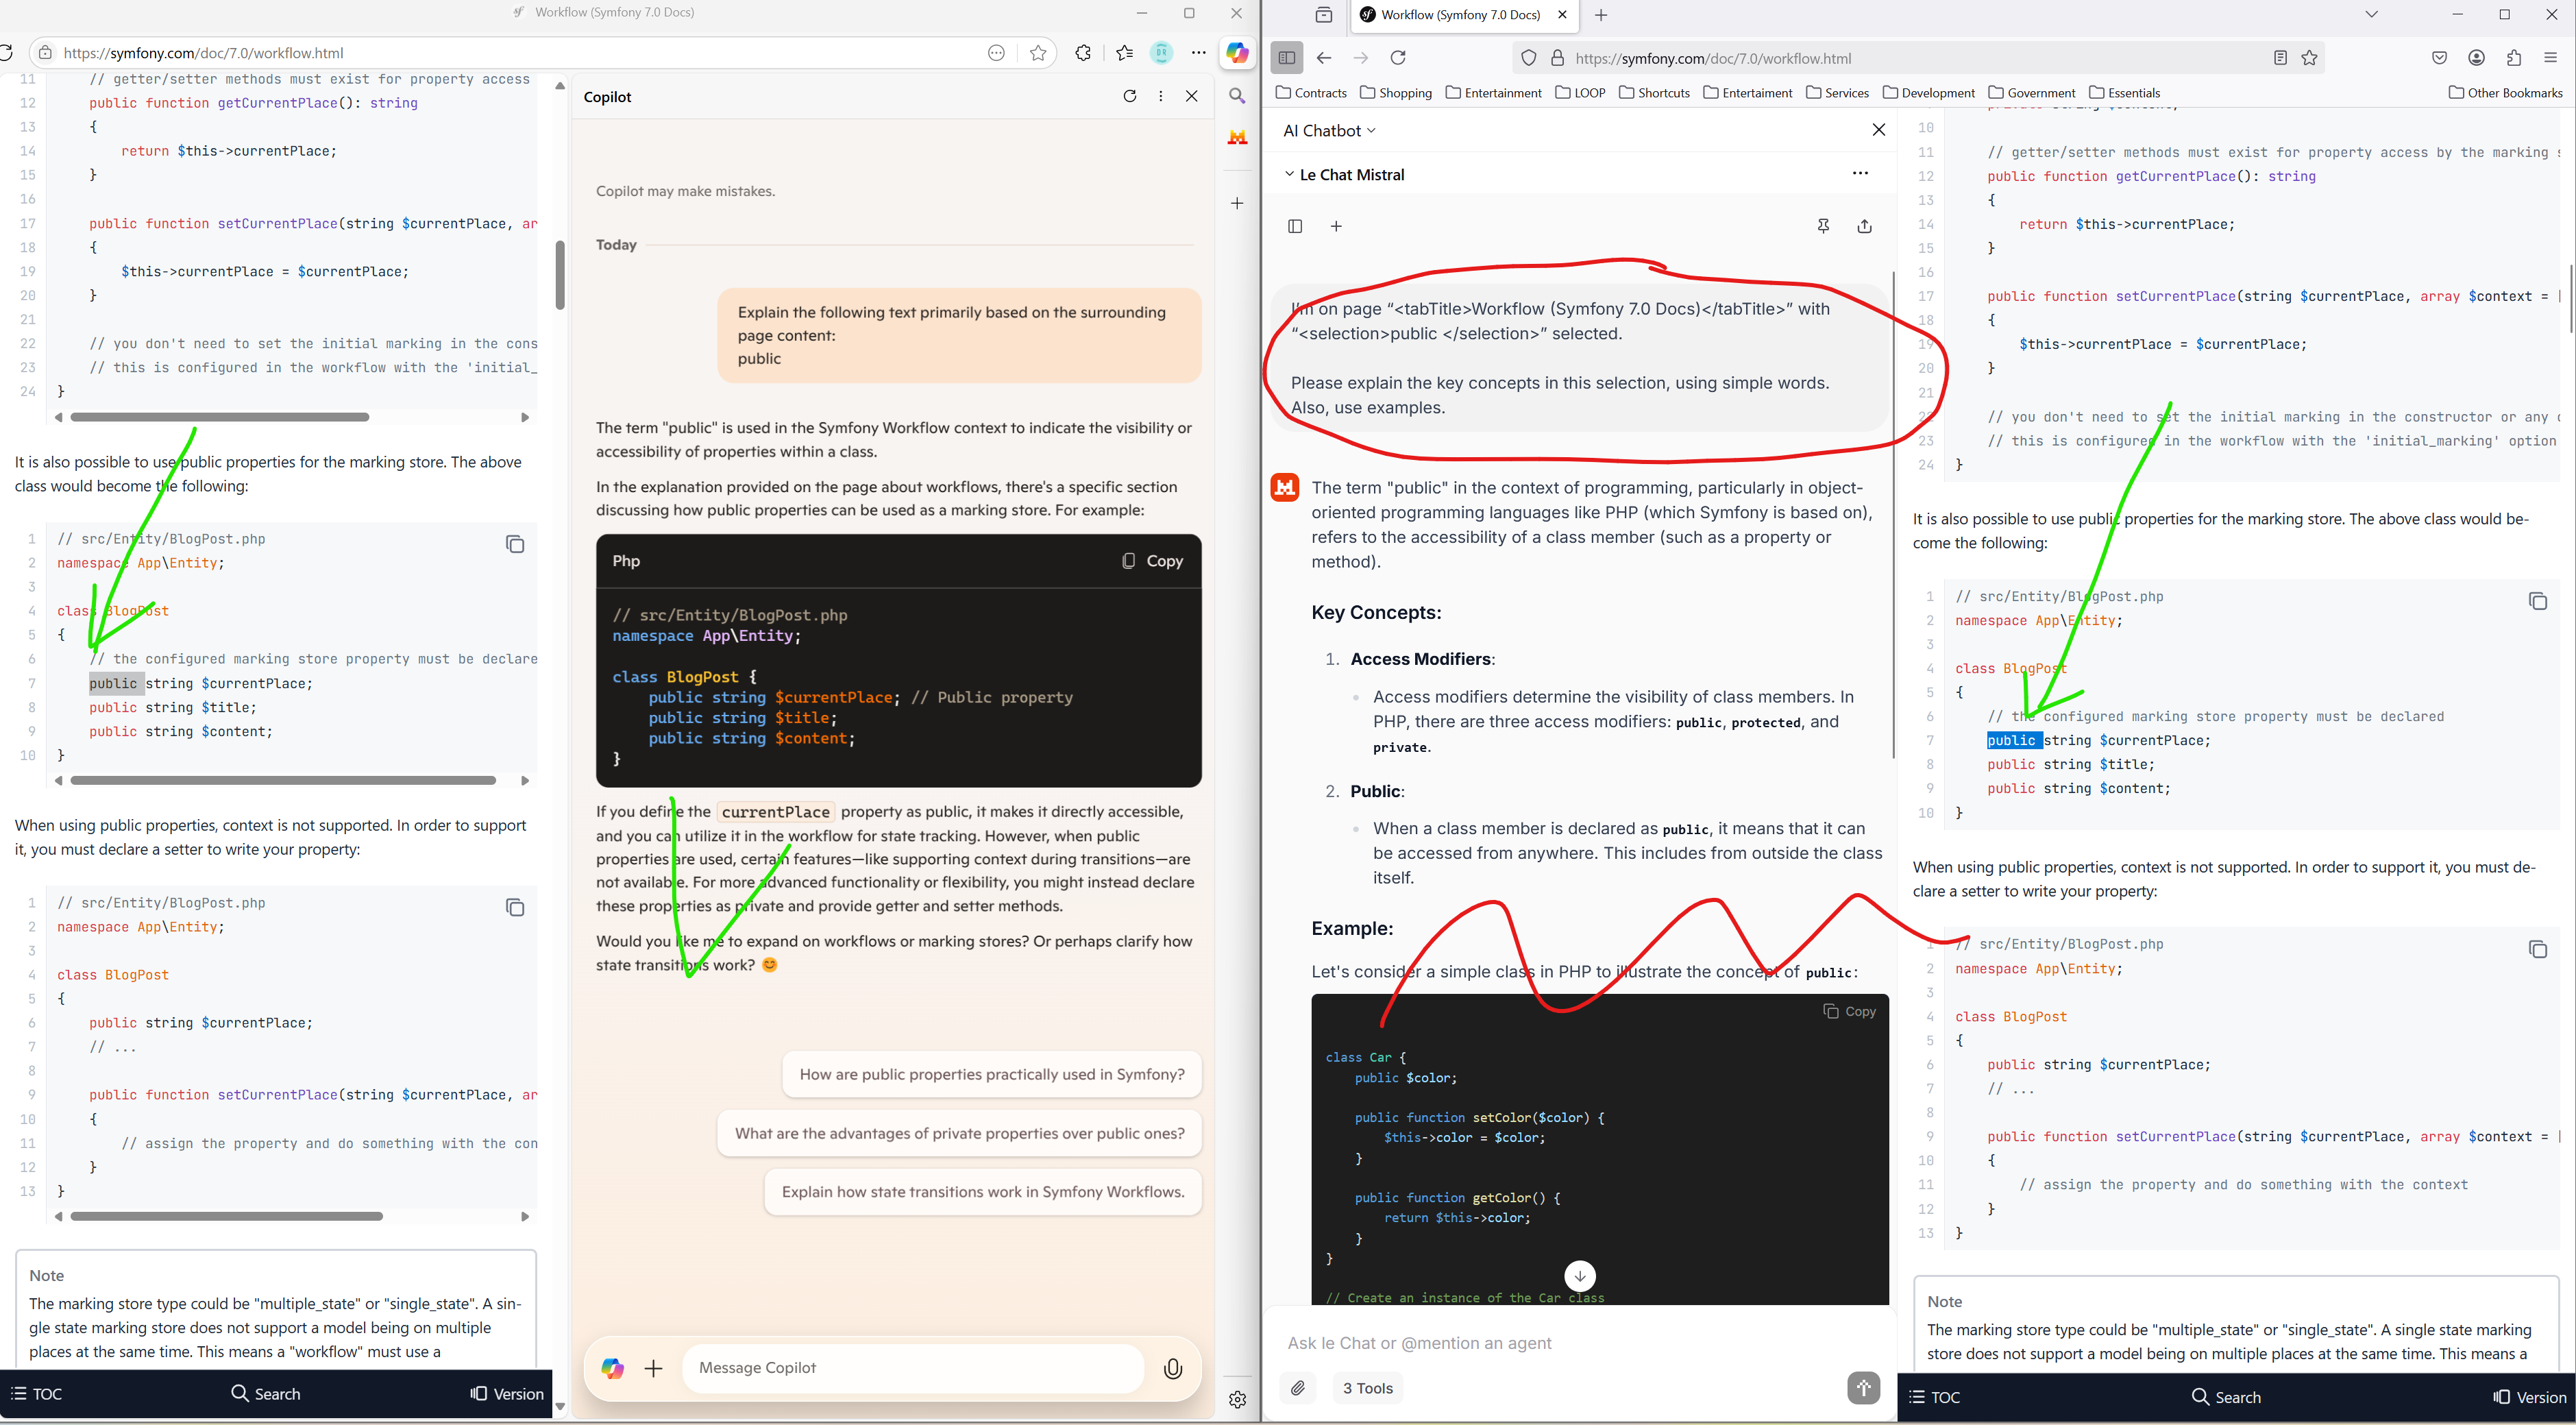Open the 3 Tools selector in Le Chat
The height and width of the screenshot is (1425, 2576).
pos(1367,1388)
